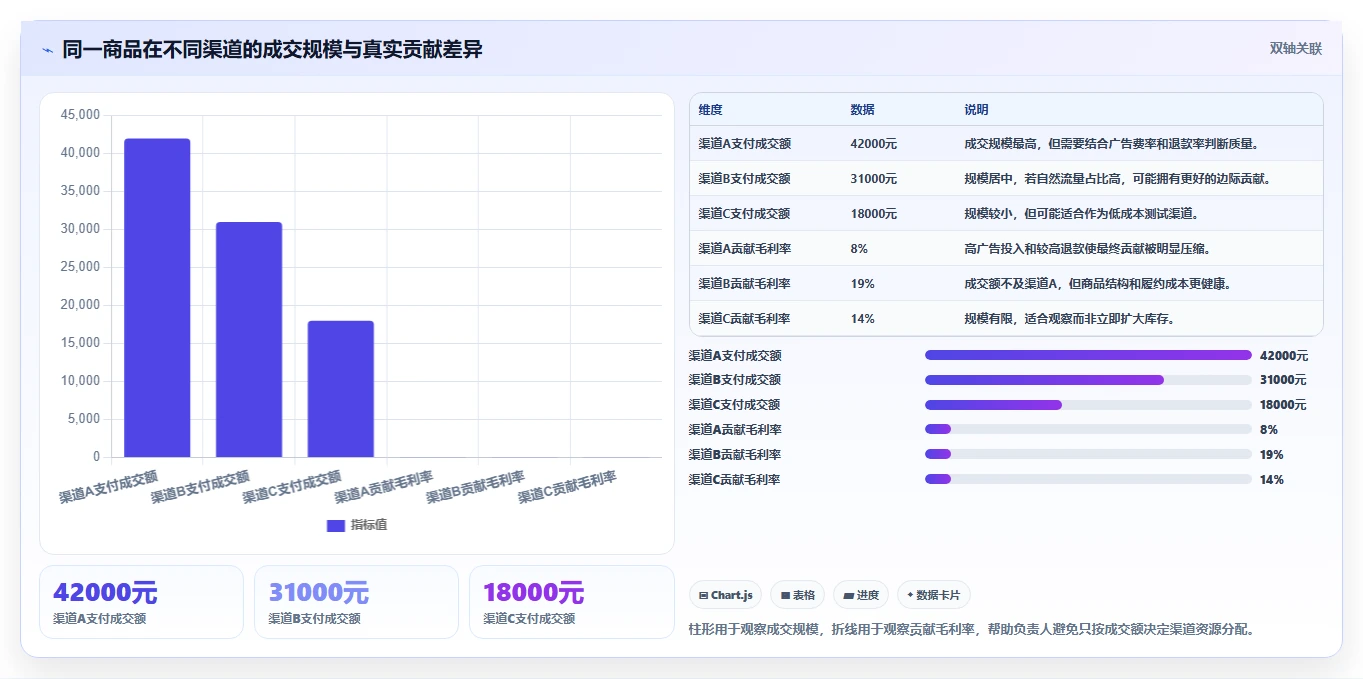Open the 42000元 渠道A data card

click(141, 602)
